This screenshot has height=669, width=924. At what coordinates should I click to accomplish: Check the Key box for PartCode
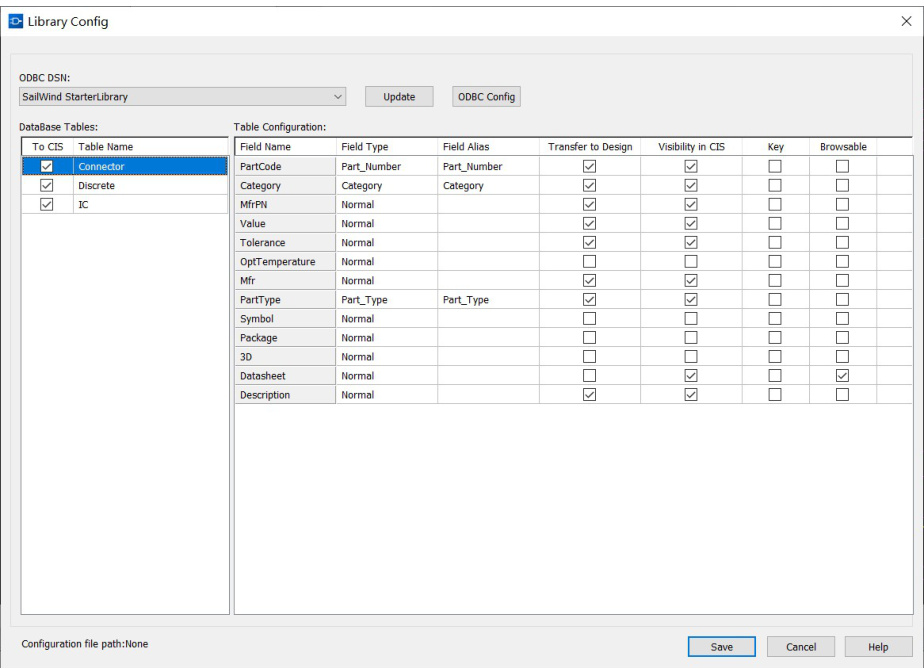[x=774, y=166]
